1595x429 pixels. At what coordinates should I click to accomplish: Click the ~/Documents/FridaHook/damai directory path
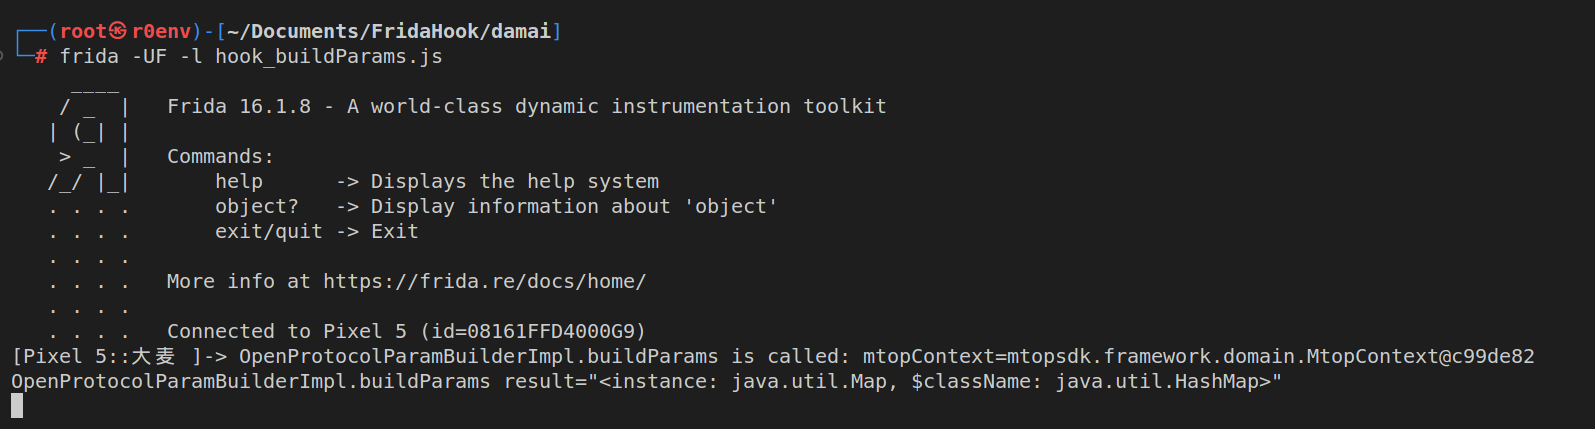click(x=389, y=31)
